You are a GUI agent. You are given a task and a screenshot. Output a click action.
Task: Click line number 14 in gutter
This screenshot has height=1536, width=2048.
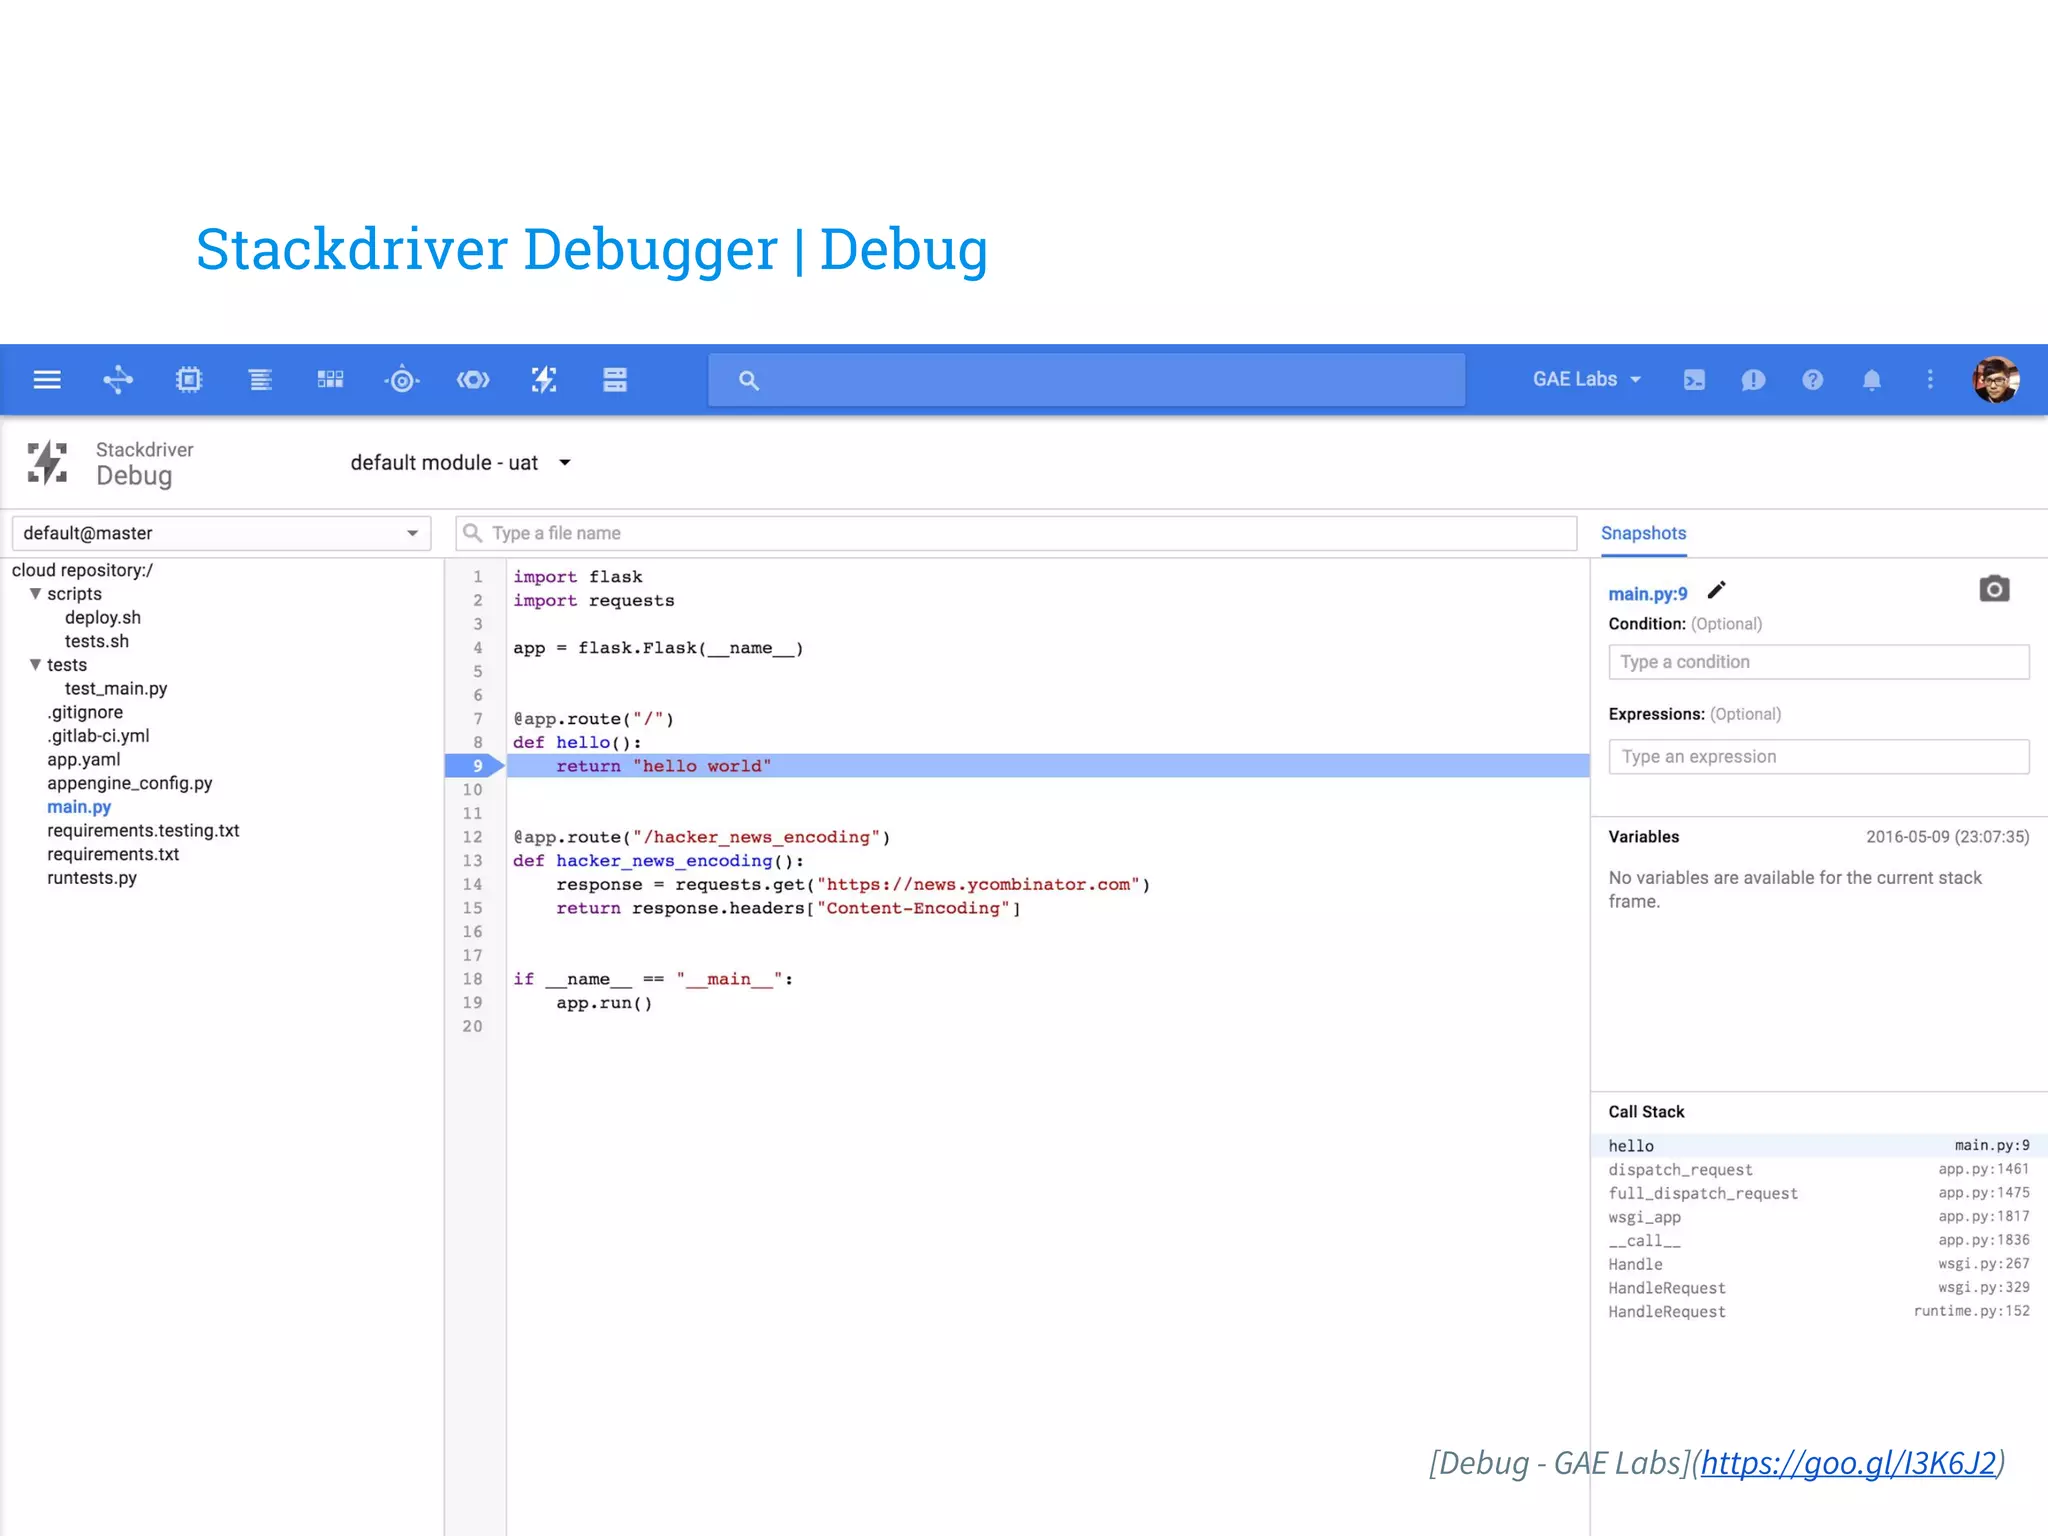[x=473, y=884]
